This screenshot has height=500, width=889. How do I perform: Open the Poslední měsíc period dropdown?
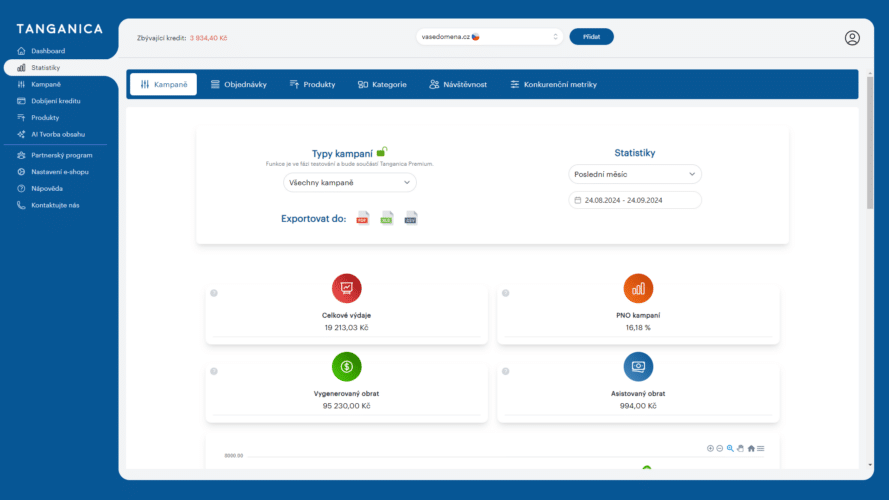coord(635,174)
